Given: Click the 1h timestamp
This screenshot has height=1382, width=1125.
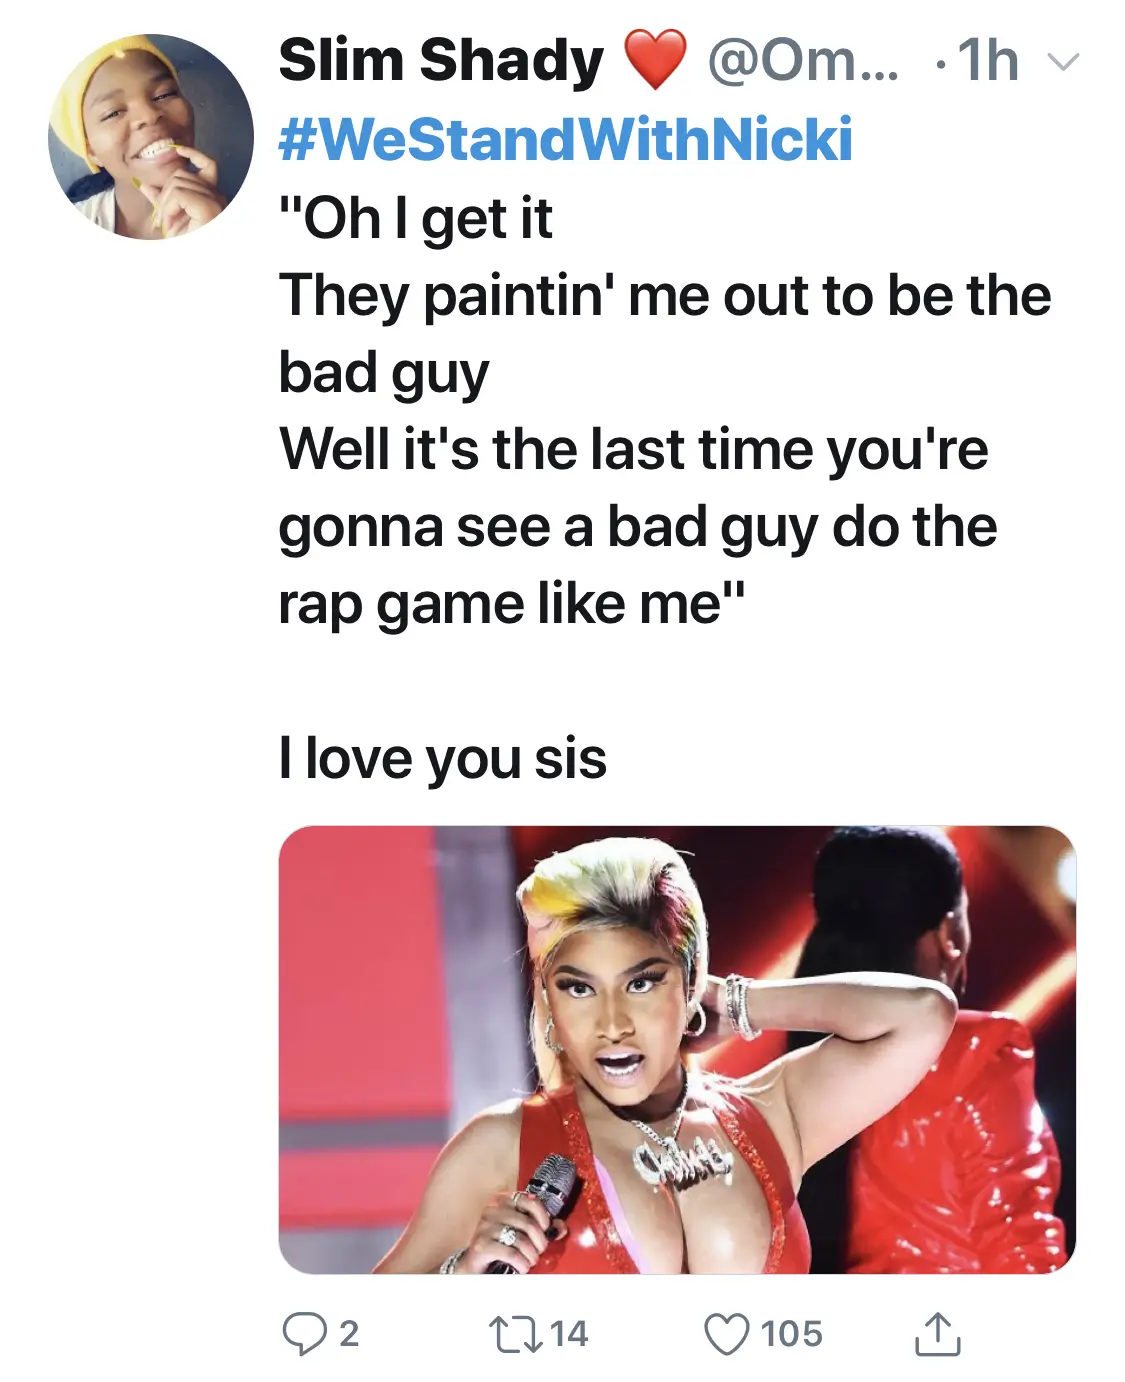Looking at the screenshot, I should pos(986,61).
